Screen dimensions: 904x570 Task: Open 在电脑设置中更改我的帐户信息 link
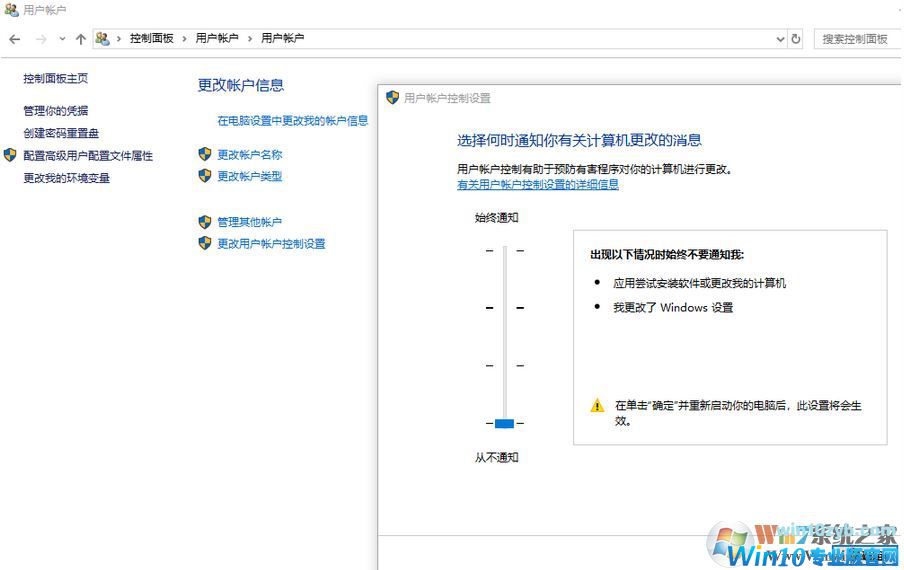pos(293,120)
